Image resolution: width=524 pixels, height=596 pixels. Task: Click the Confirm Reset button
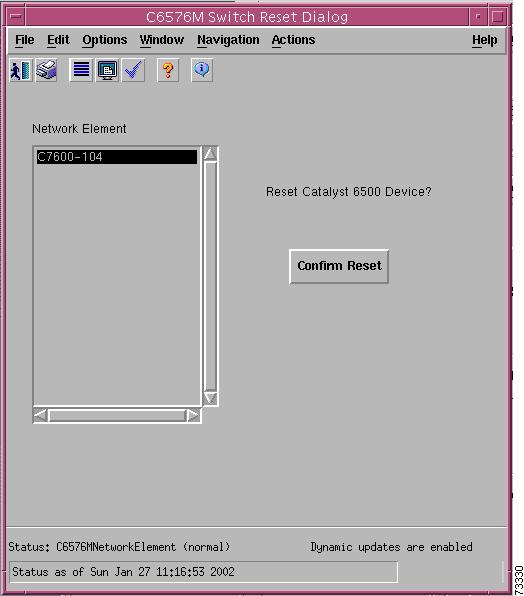(339, 266)
